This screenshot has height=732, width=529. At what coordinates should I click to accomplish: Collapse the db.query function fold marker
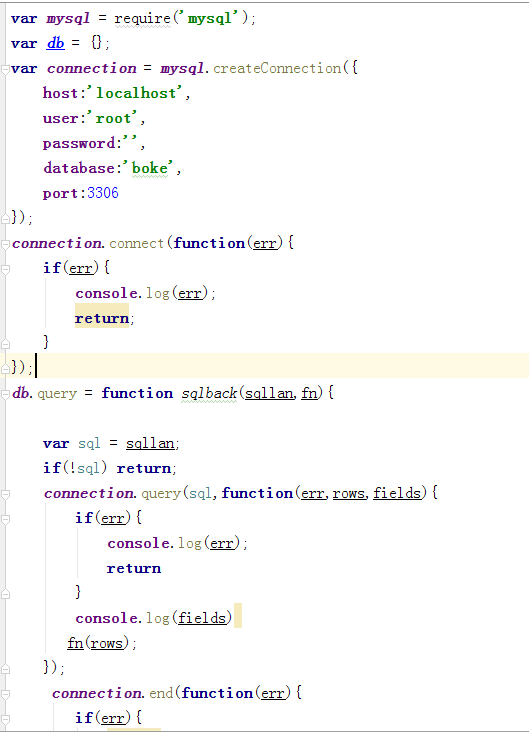click(5, 394)
